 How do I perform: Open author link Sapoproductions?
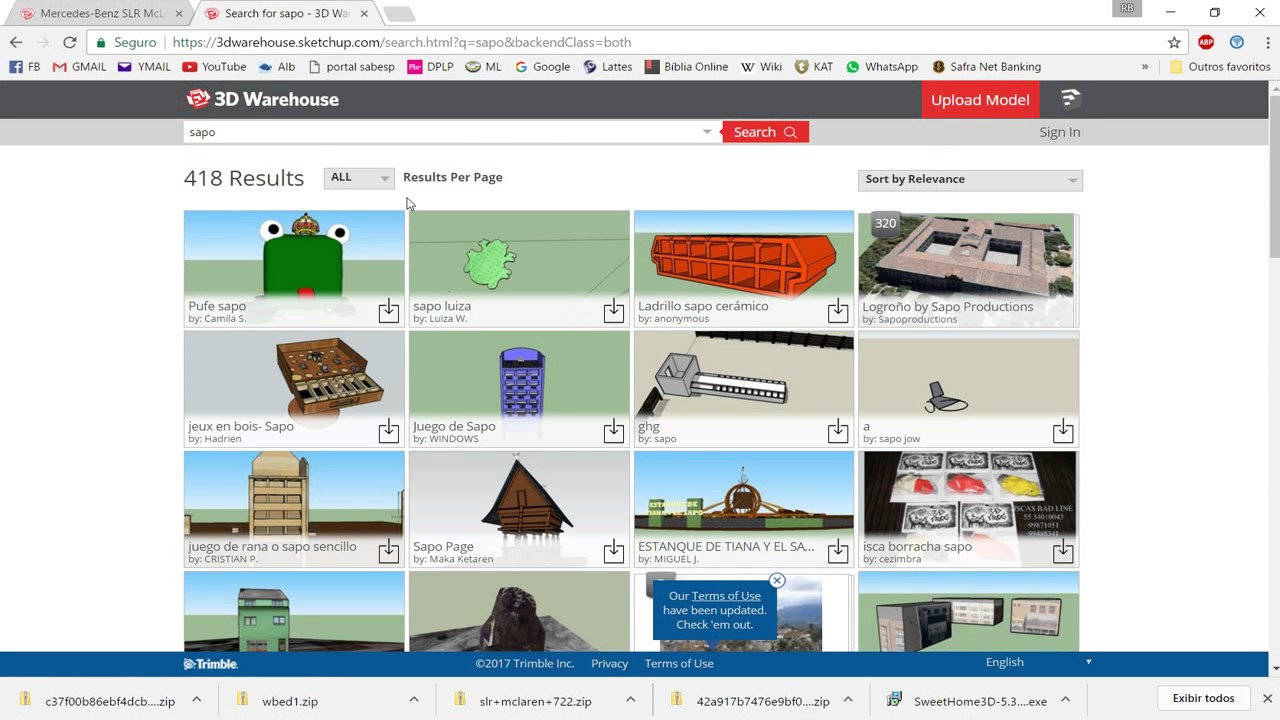917,319
